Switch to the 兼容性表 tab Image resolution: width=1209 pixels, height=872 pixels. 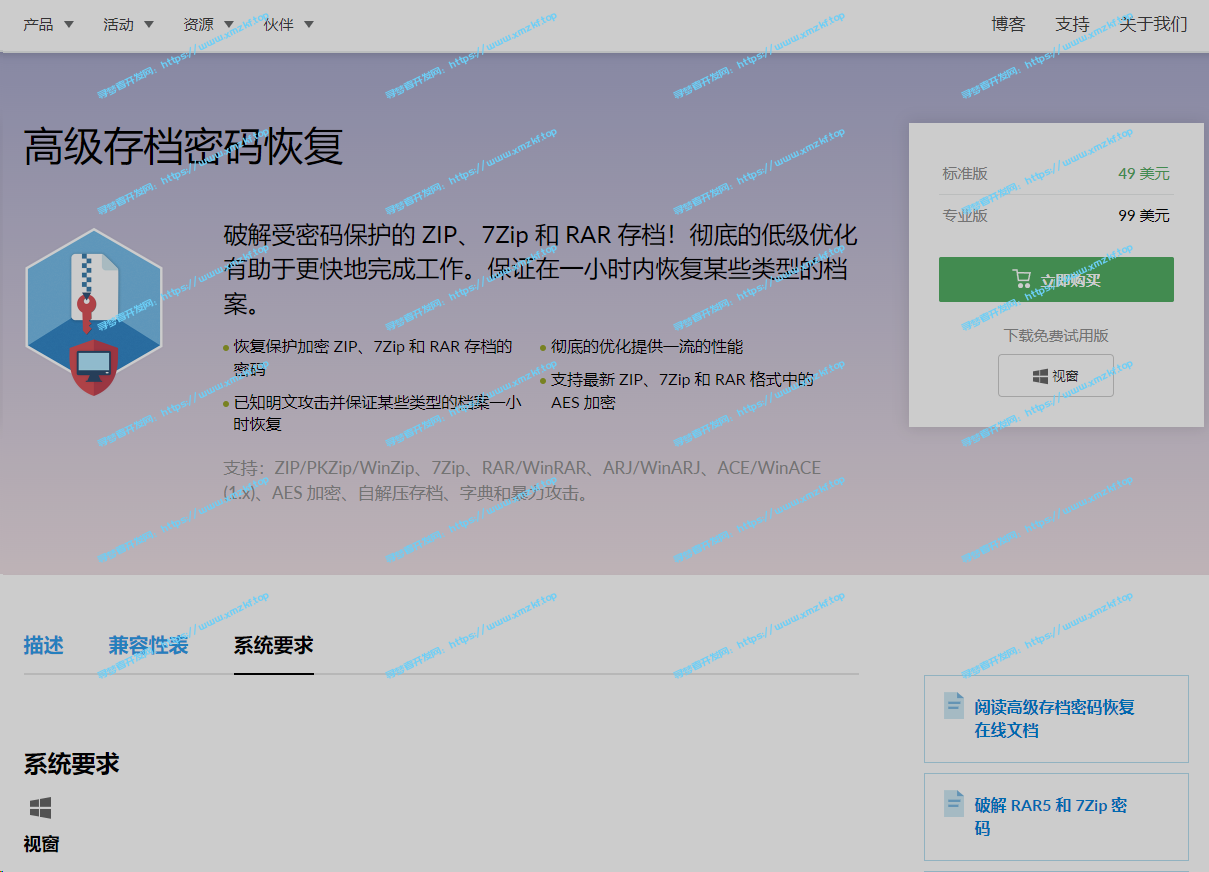tap(148, 645)
